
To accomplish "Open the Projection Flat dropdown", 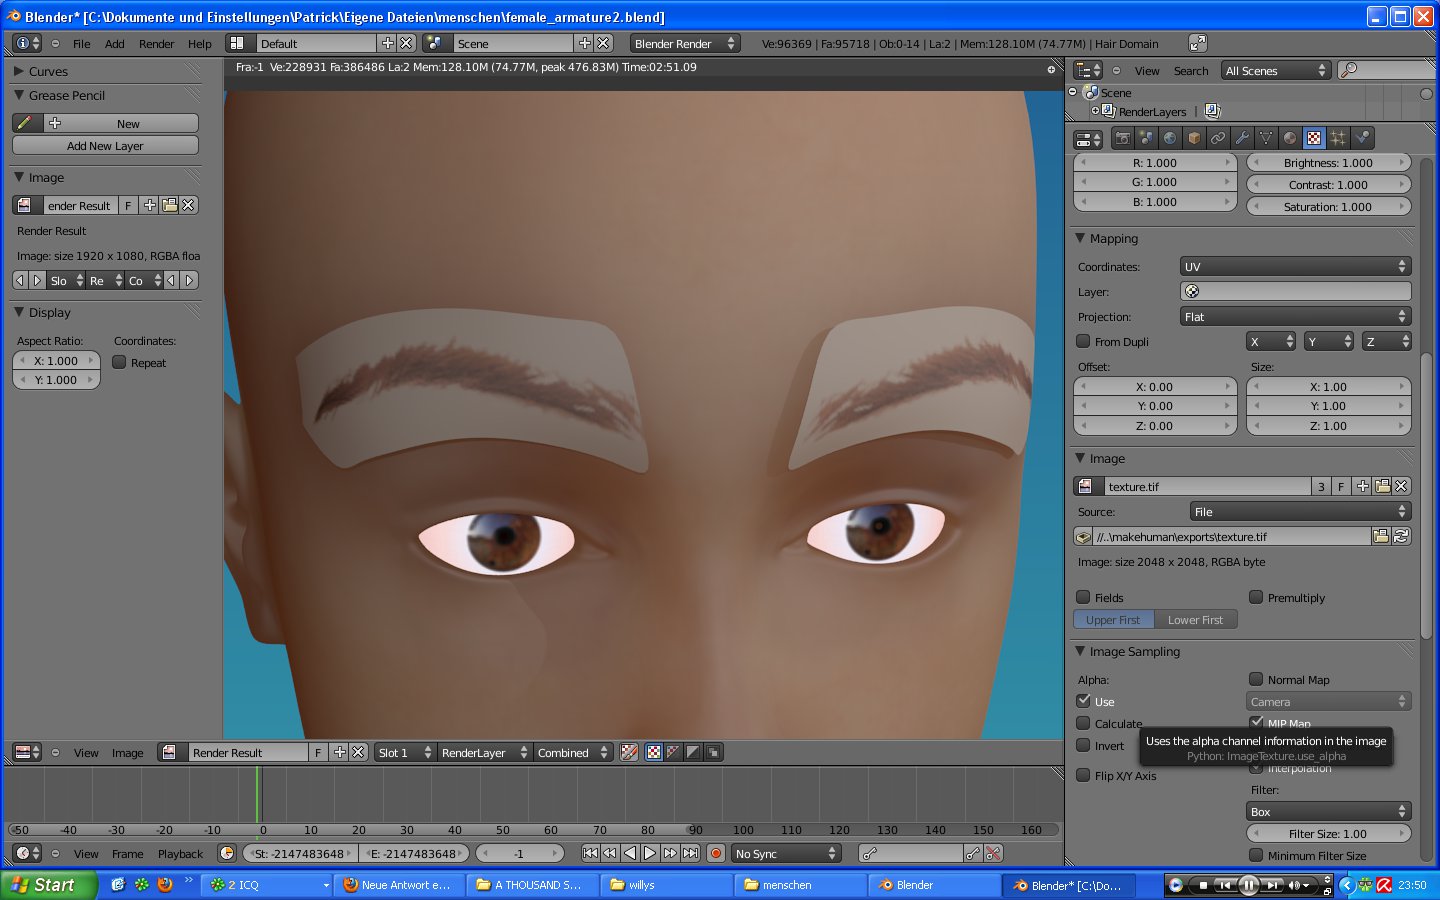I will click(x=1295, y=316).
